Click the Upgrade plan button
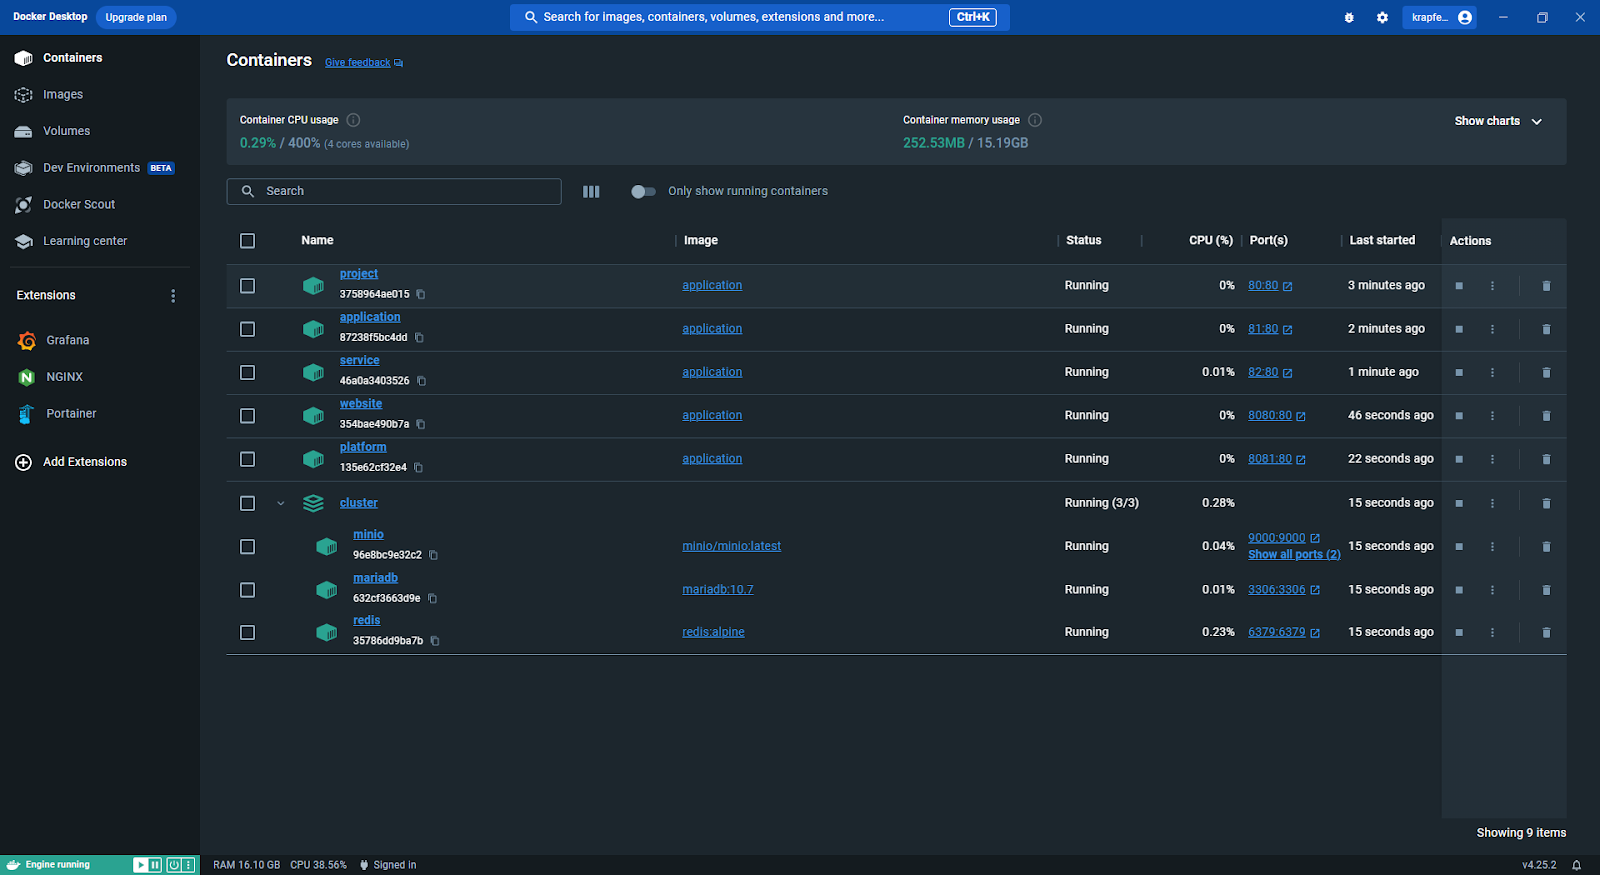Viewport: 1600px width, 875px height. point(136,17)
